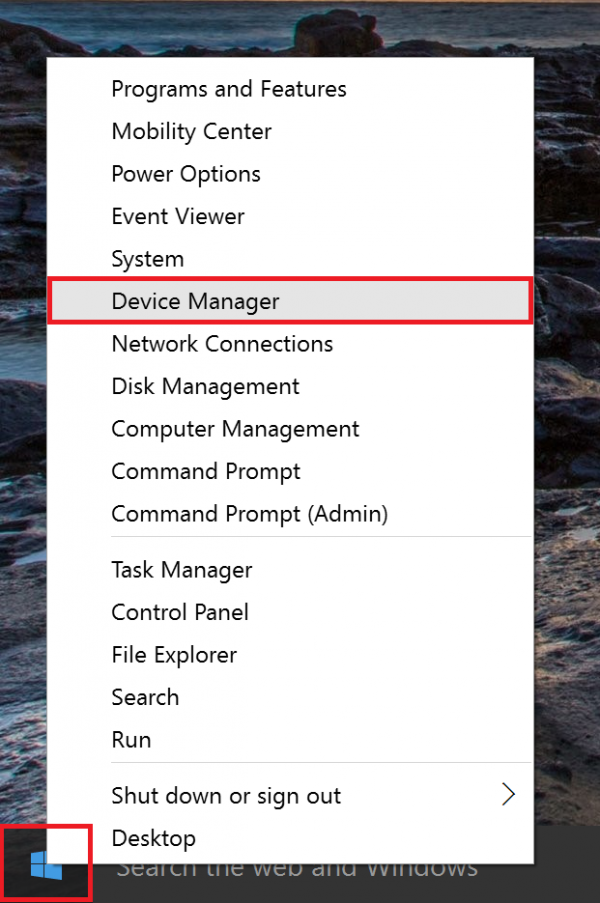
Task: Show the Desktop from the menu
Action: pyautogui.click(x=153, y=838)
